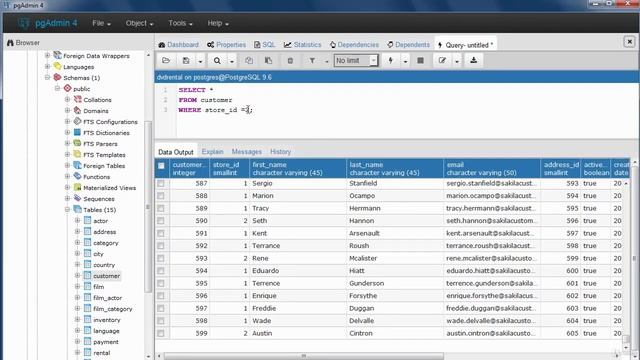The height and width of the screenshot is (360, 640).
Task: Click the Save query icon
Action: tap(186, 60)
